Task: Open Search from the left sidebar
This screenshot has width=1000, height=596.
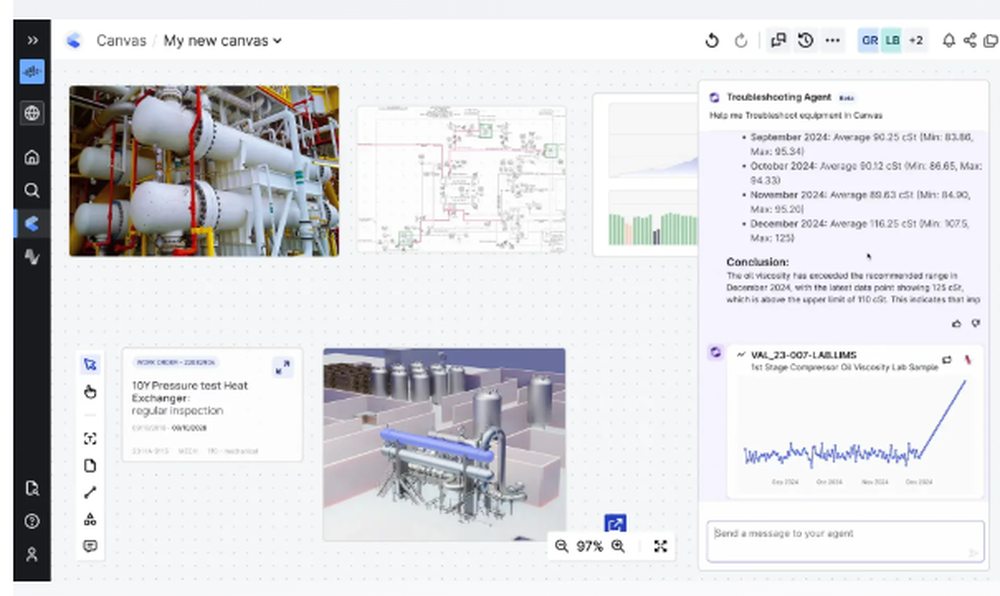Action: [32, 191]
